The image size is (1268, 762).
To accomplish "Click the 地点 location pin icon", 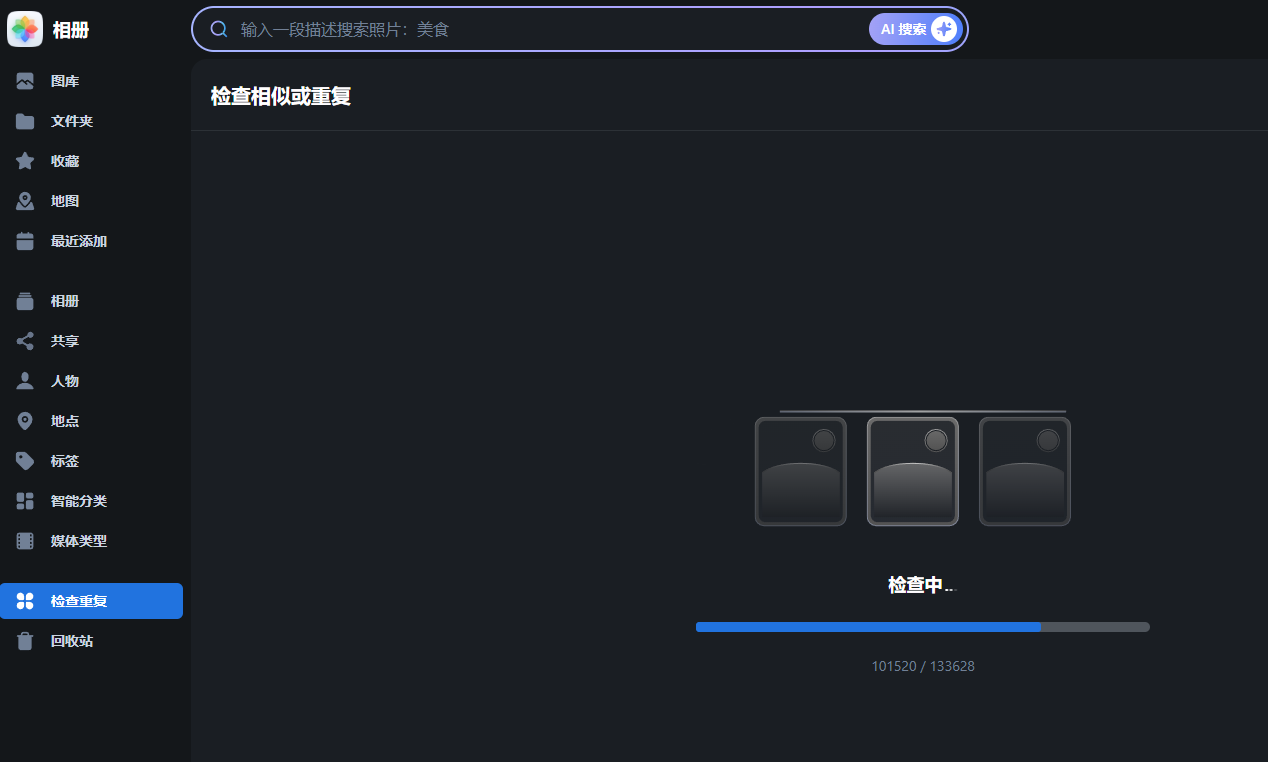I will tap(25, 421).
